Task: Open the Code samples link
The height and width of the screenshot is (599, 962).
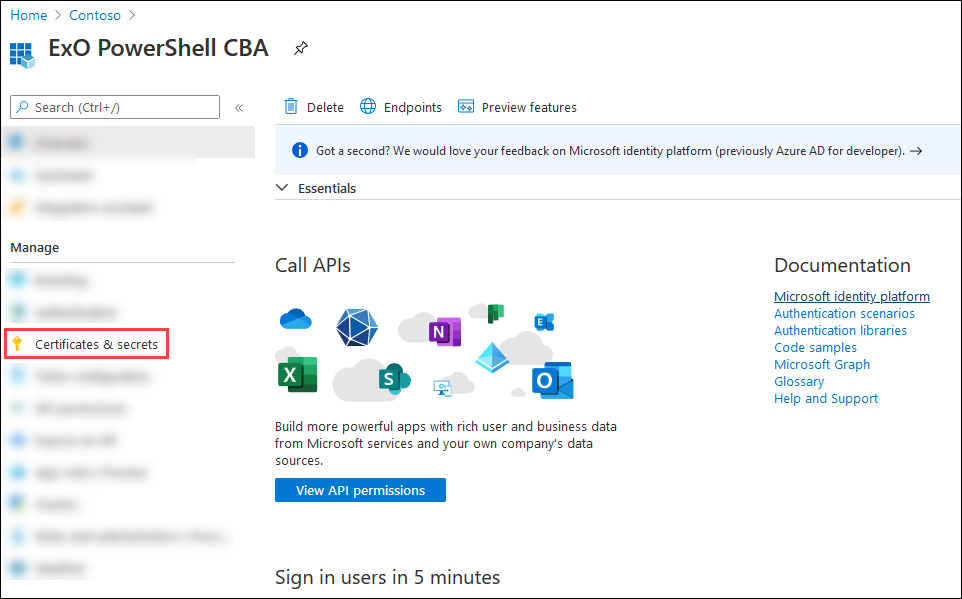Action: tap(815, 347)
